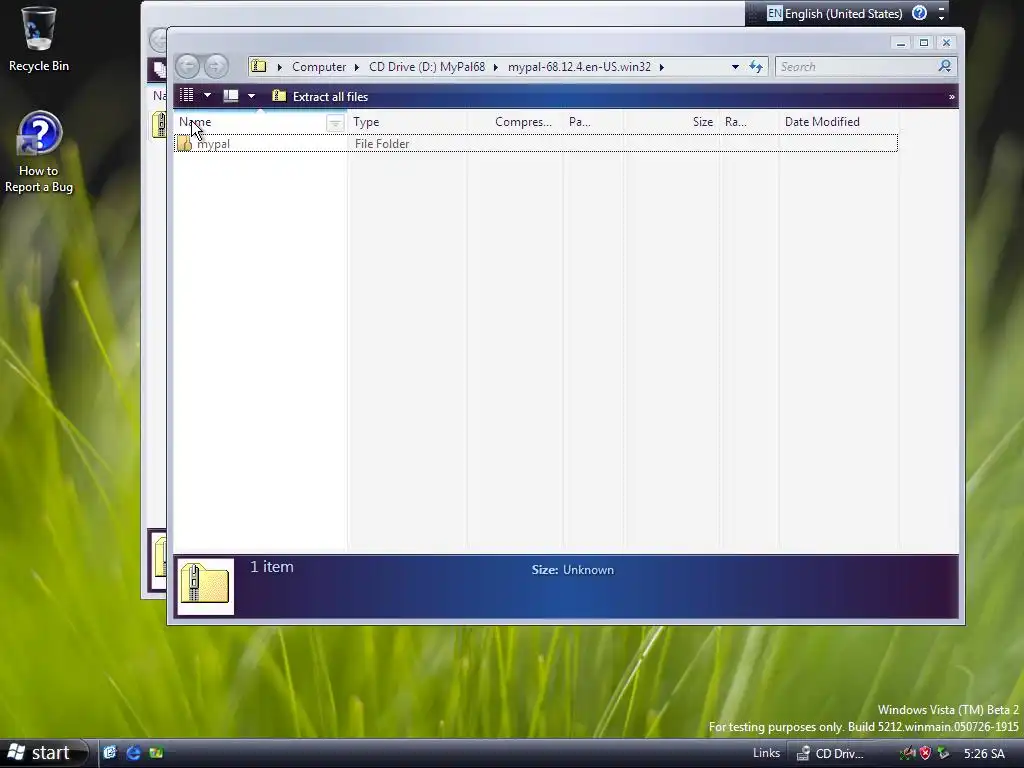Sort by the Date Modified column header
Screen dimensions: 1024x768
[x=839, y=122]
